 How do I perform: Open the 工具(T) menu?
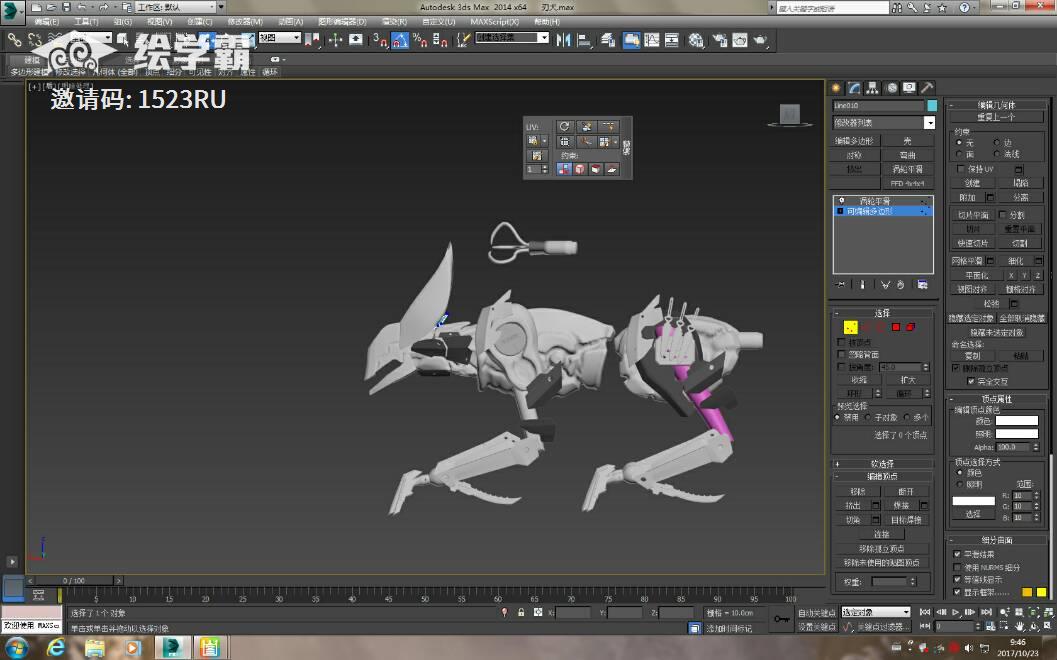point(86,22)
